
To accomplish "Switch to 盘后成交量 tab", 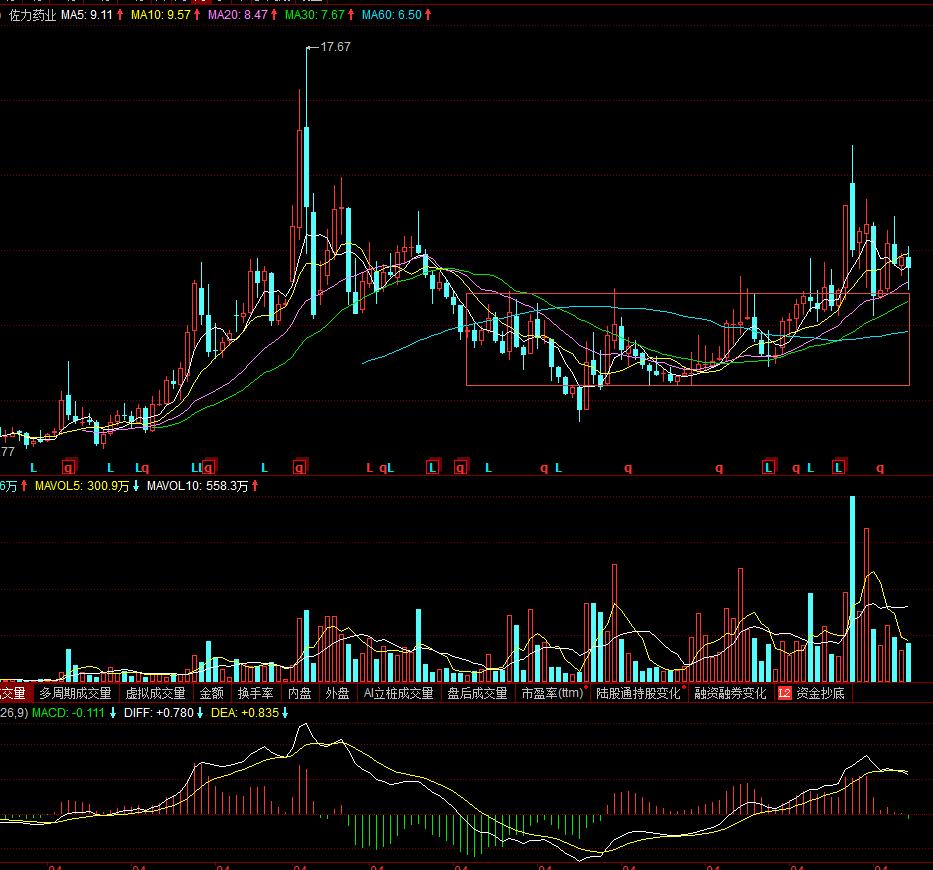I will tap(477, 693).
